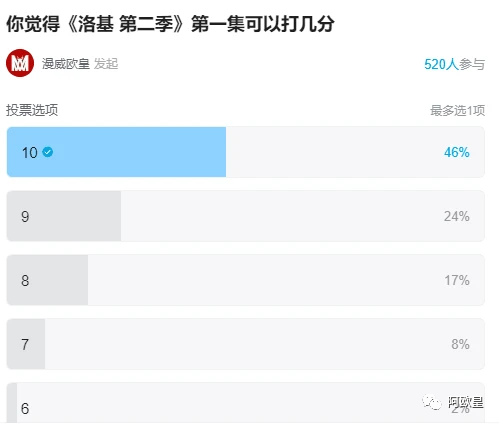Viewport: 499px width, 424px height.
Task: Select poll option 8
Action: click(x=246, y=280)
